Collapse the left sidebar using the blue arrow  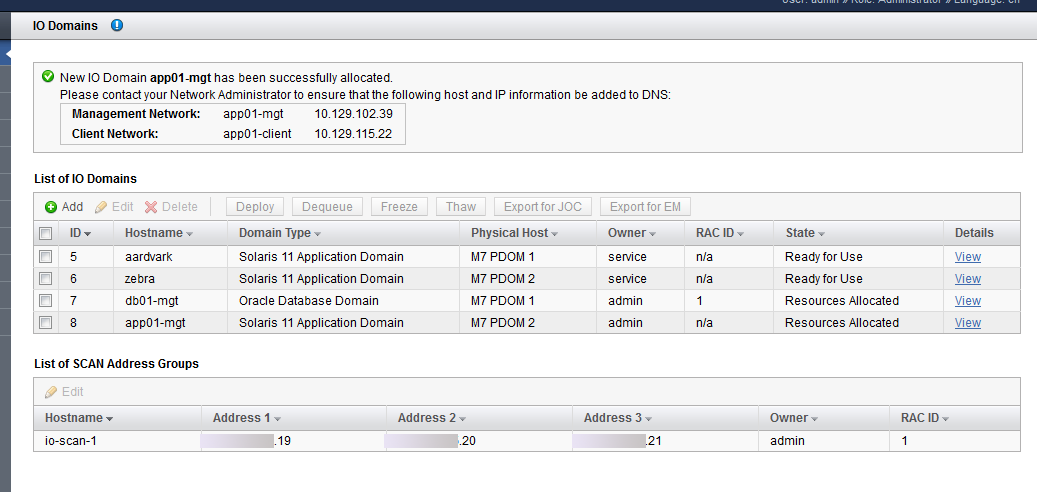[x=6, y=53]
